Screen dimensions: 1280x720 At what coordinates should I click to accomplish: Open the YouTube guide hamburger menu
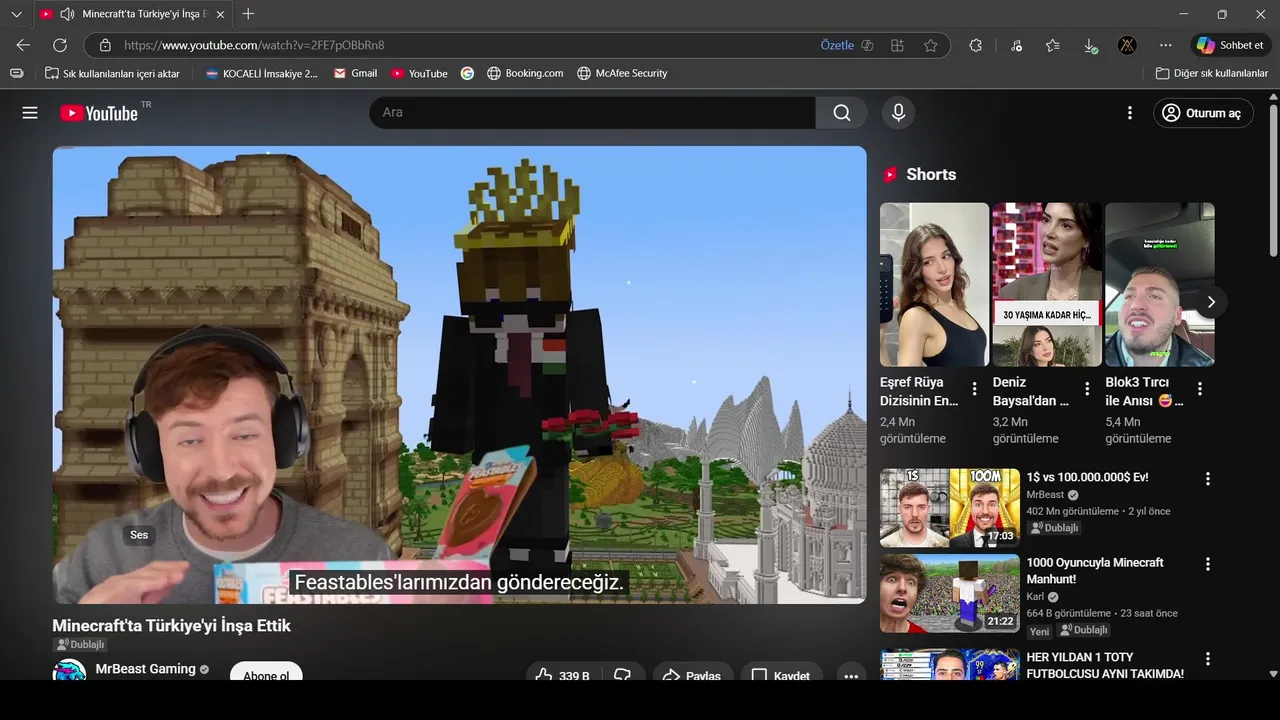pos(30,113)
